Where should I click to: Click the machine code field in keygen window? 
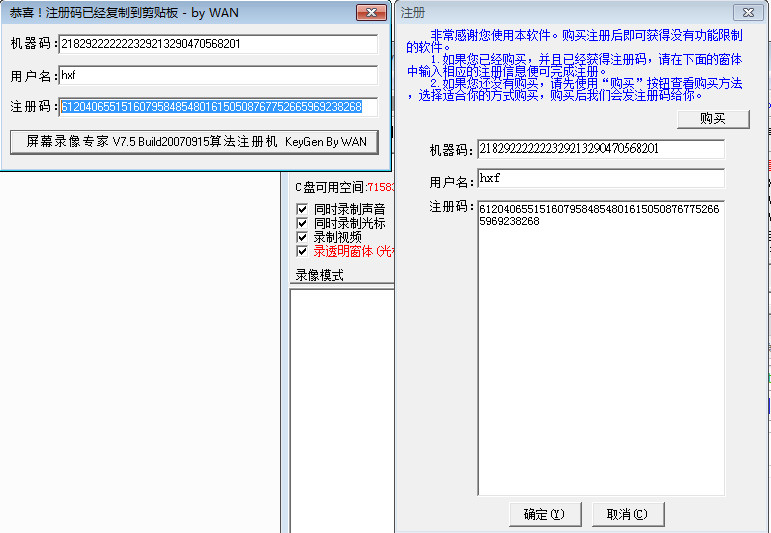point(218,44)
